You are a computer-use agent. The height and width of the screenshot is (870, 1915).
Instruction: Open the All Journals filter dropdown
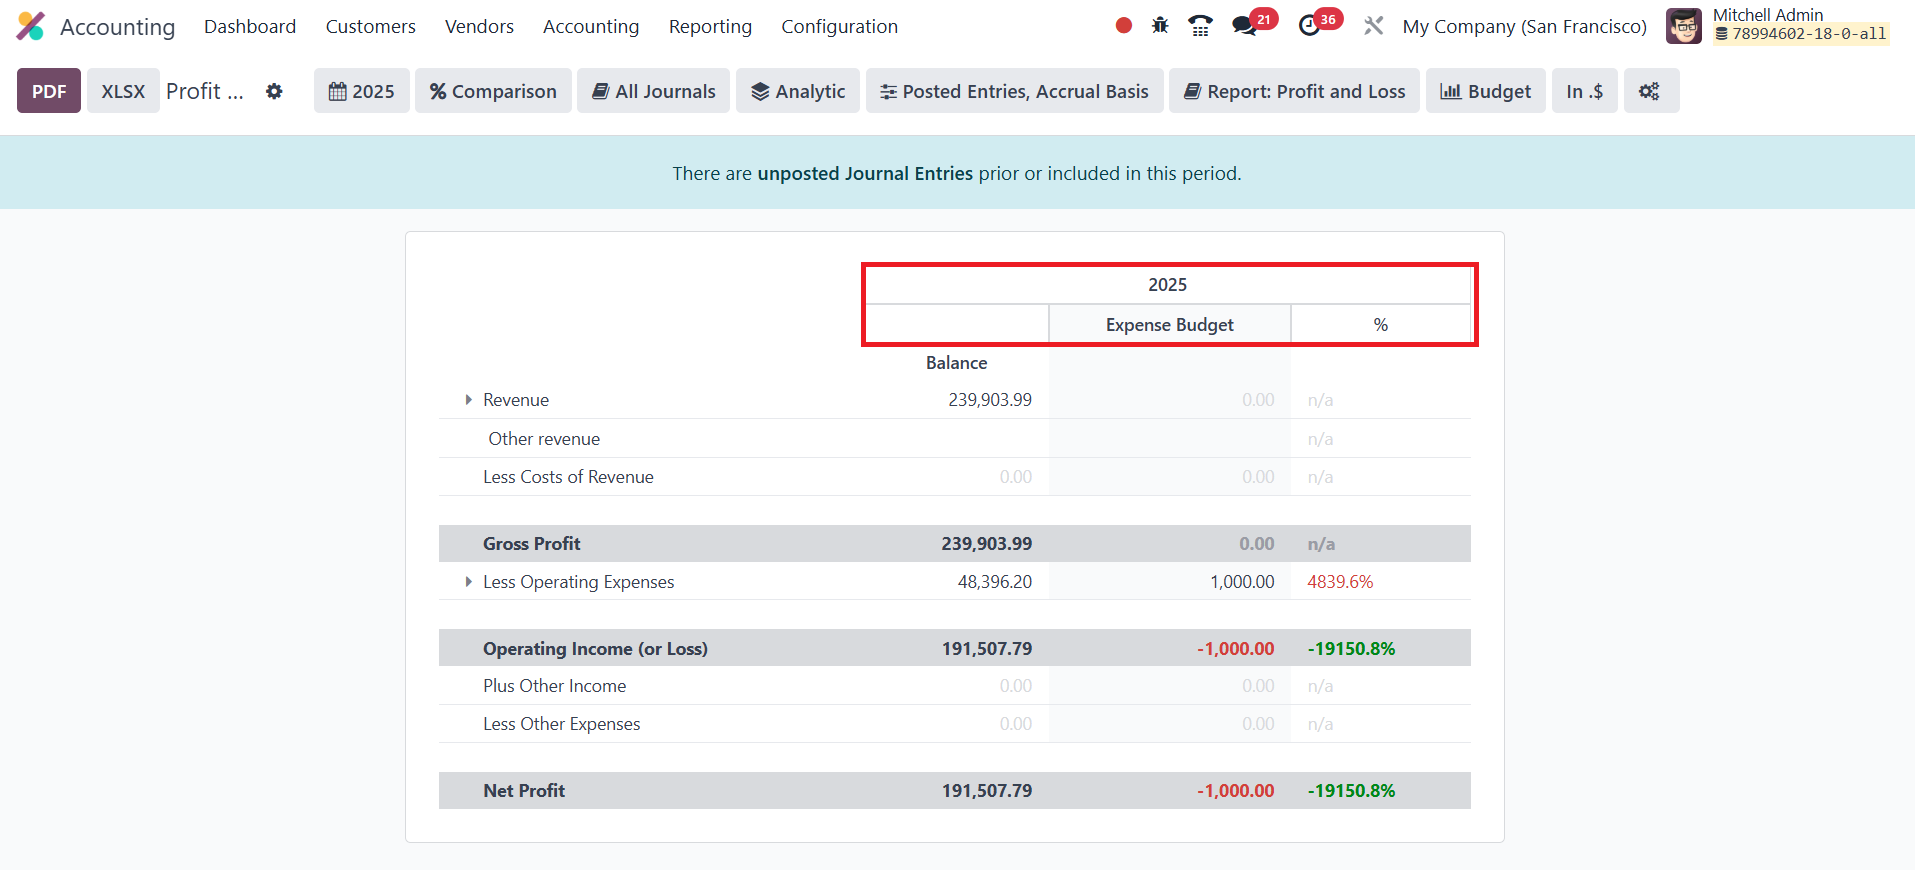coord(653,91)
